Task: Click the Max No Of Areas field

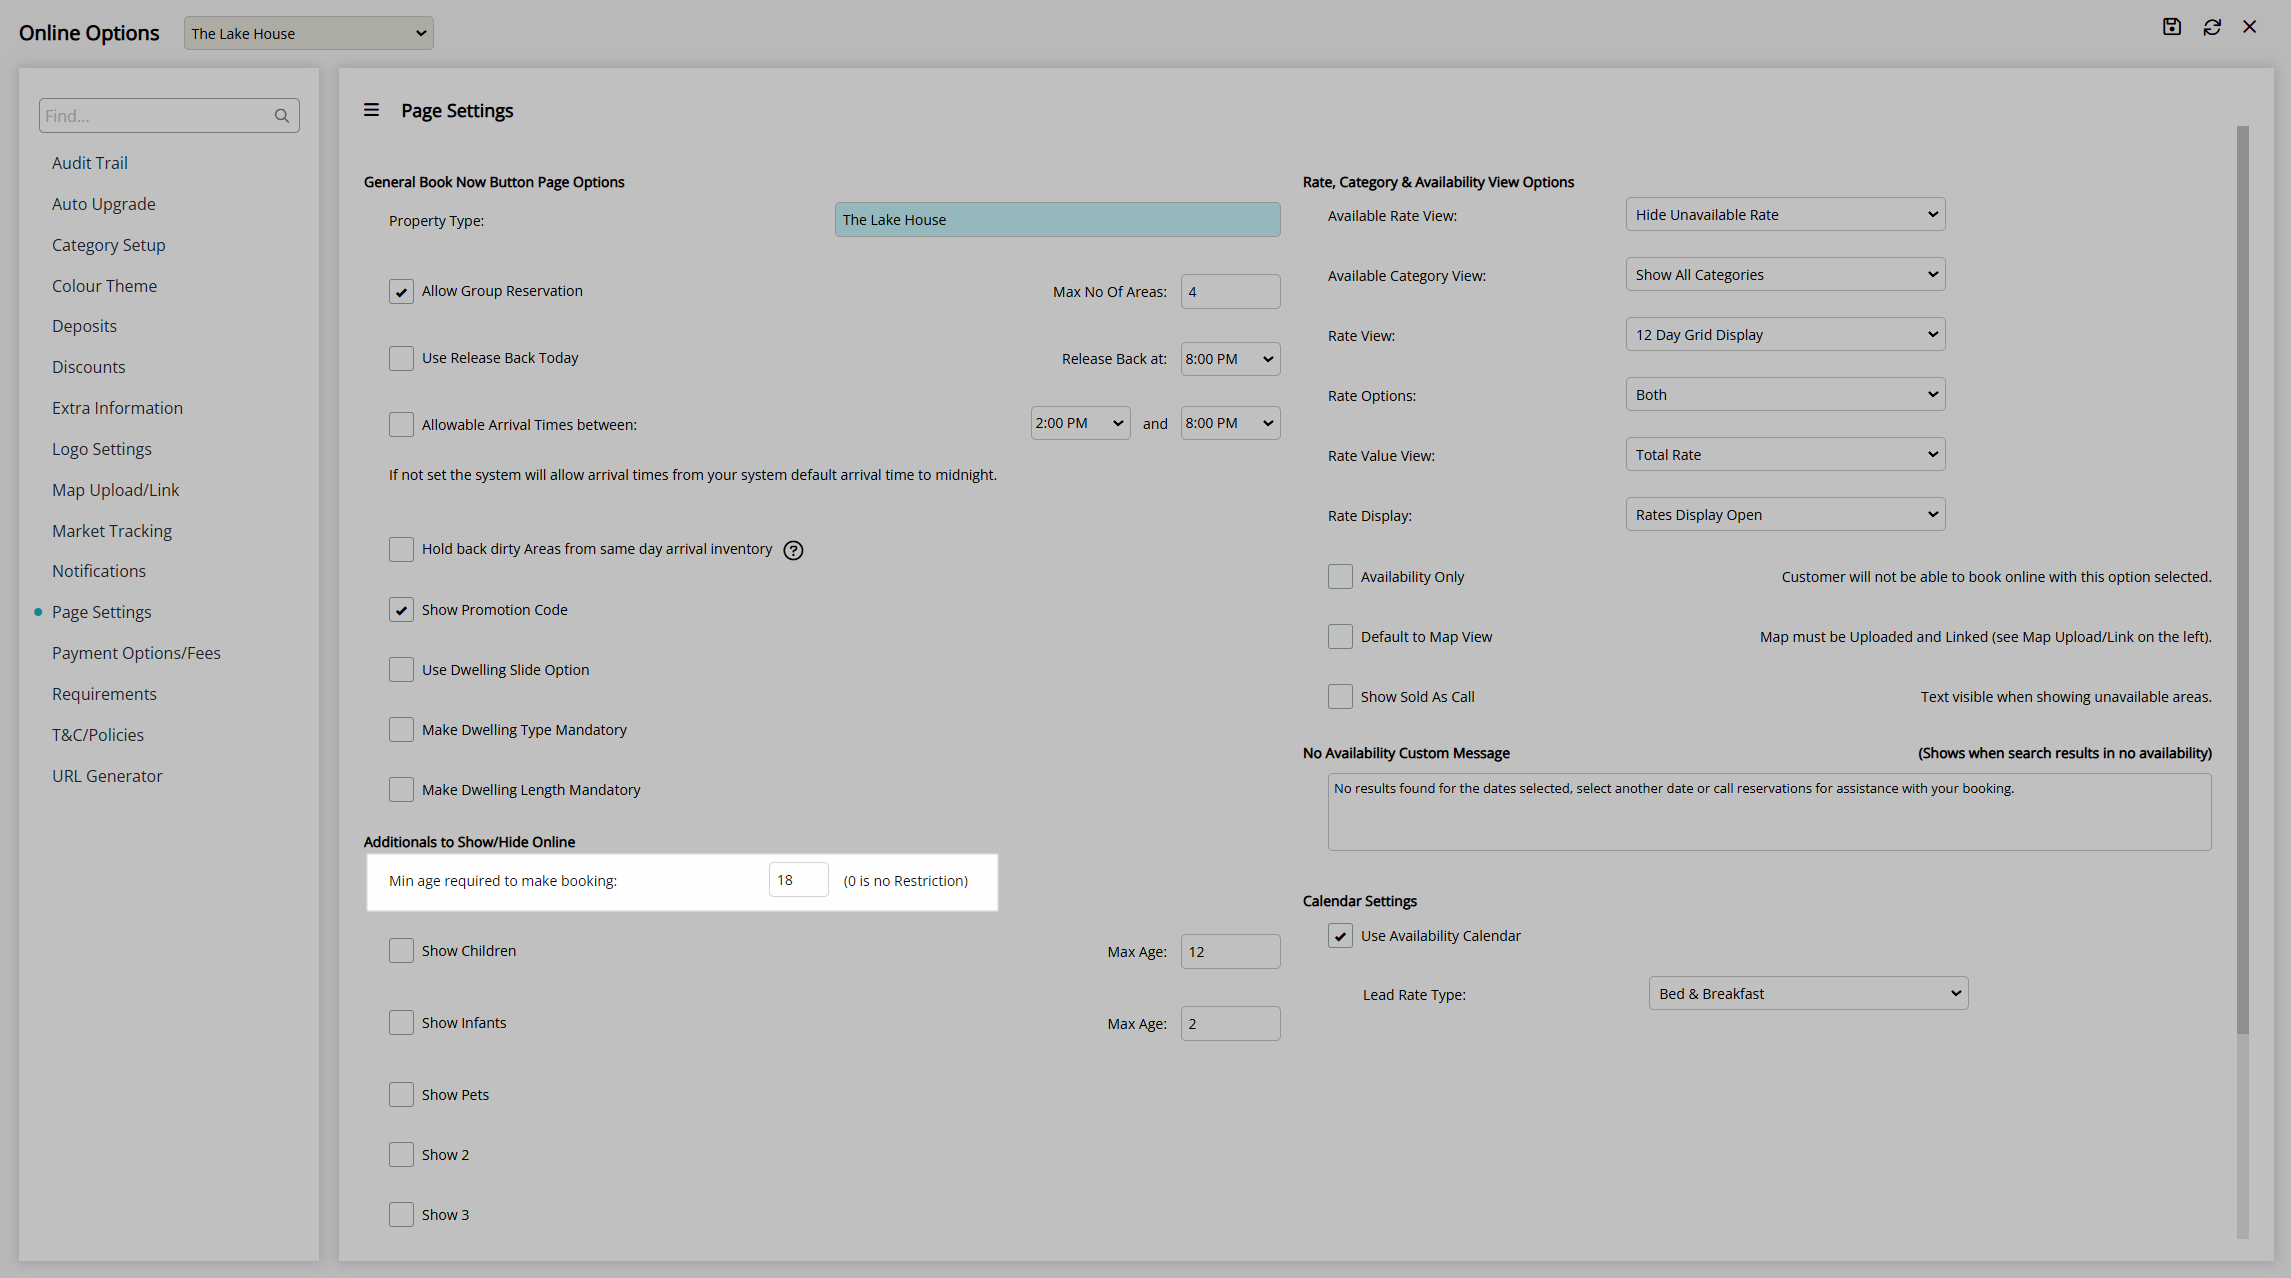Action: point(1230,292)
